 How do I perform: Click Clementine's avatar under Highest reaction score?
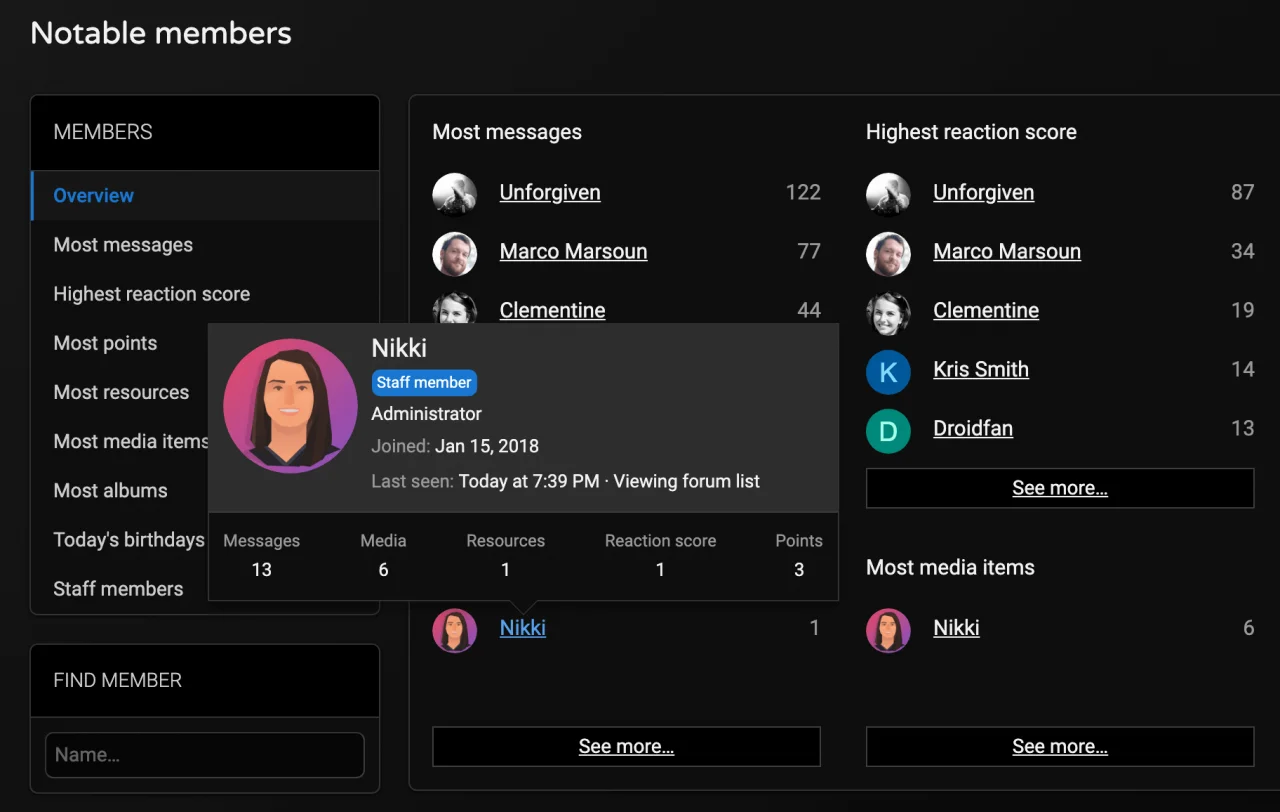(x=888, y=312)
